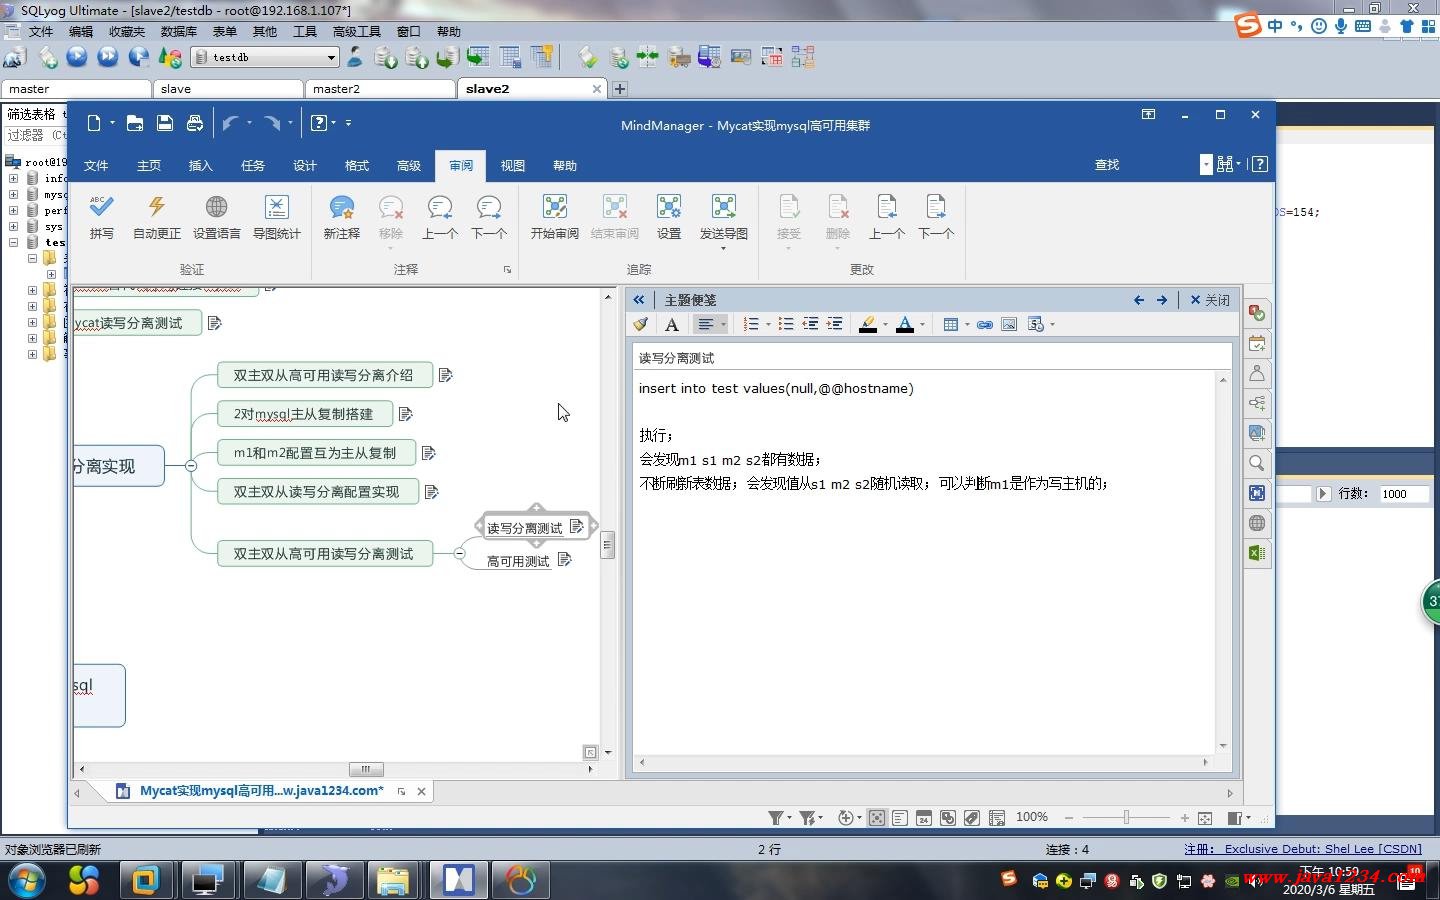
Task: Toggle the map view icon in status bar
Action: coord(876,818)
